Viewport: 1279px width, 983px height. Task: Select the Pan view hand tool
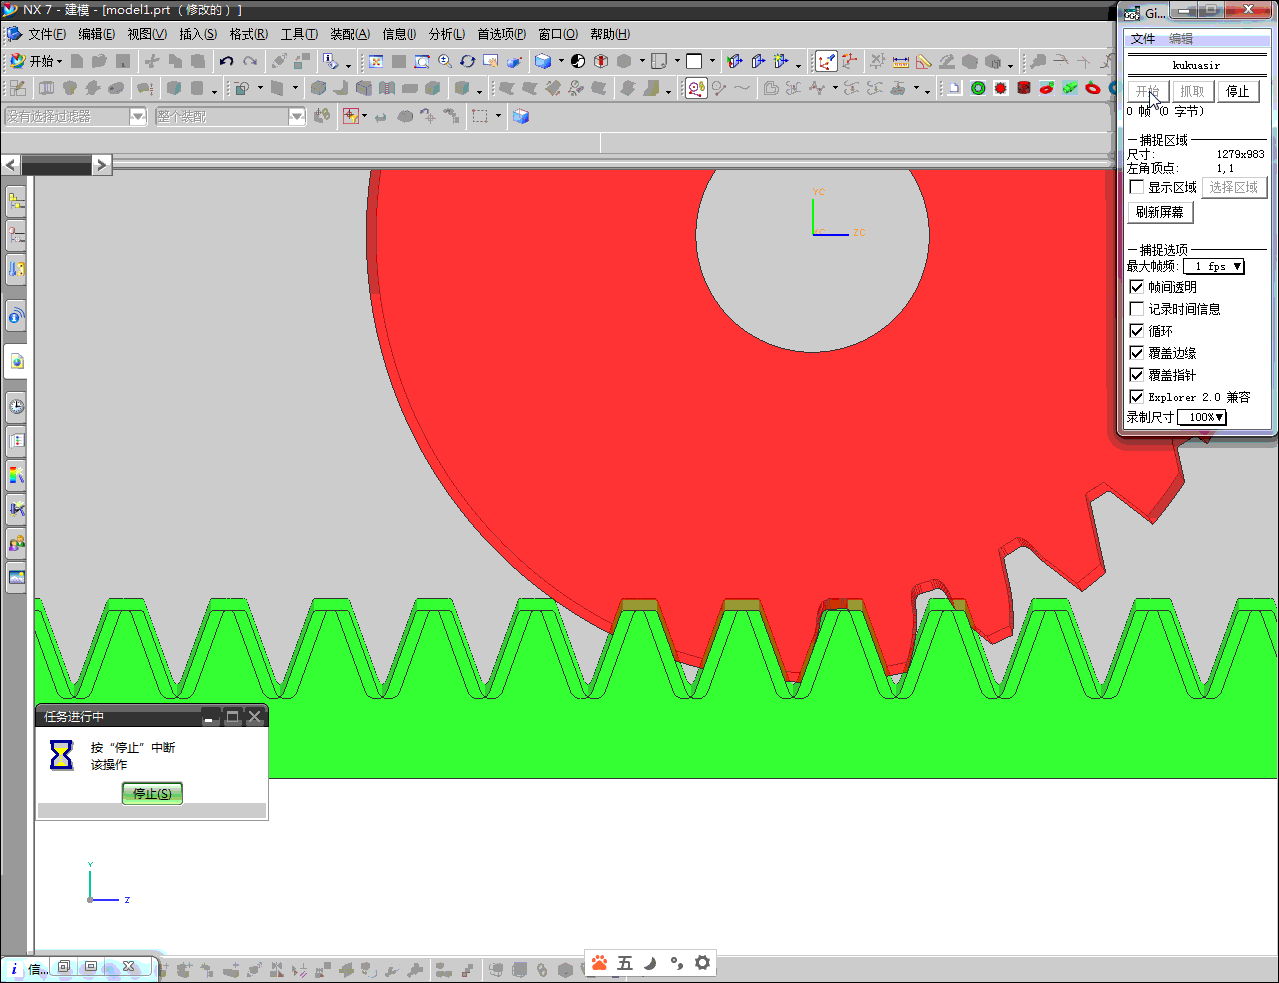[x=491, y=61]
